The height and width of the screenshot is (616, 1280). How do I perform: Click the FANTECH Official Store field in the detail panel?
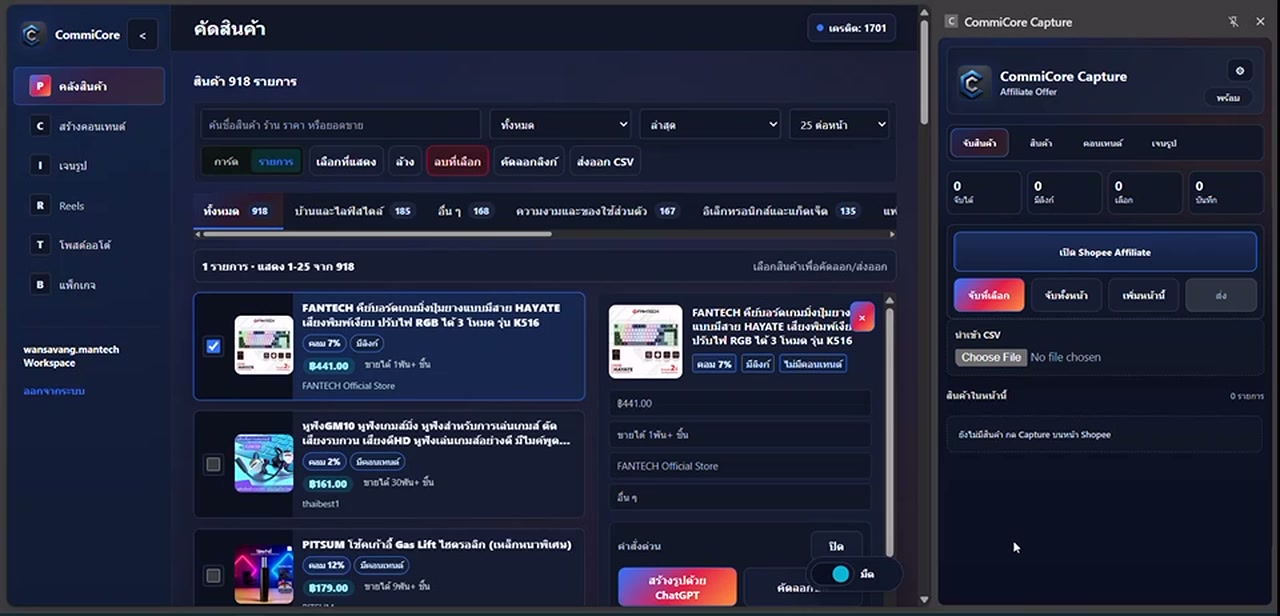tap(740, 465)
